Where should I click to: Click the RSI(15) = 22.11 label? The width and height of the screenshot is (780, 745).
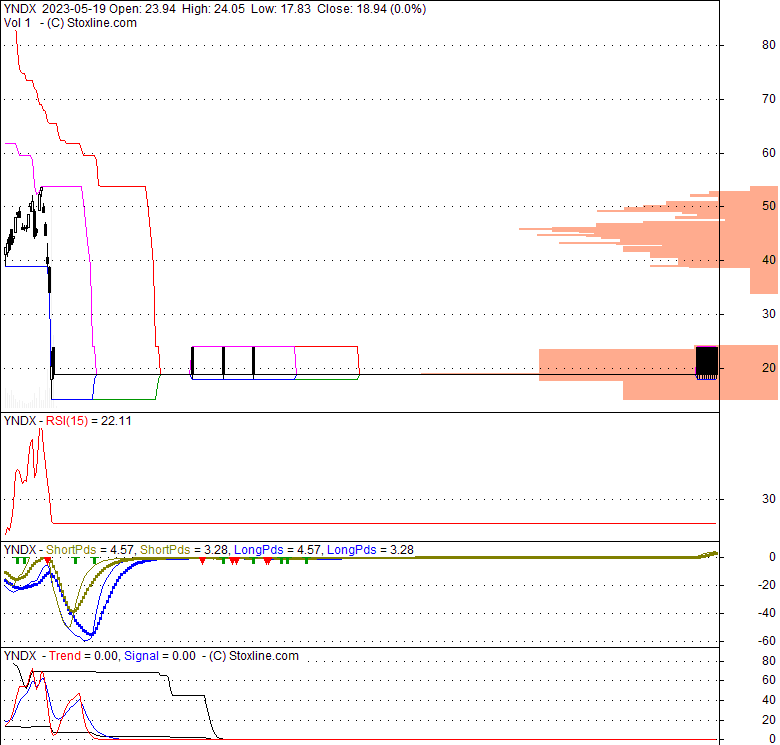tap(68, 421)
